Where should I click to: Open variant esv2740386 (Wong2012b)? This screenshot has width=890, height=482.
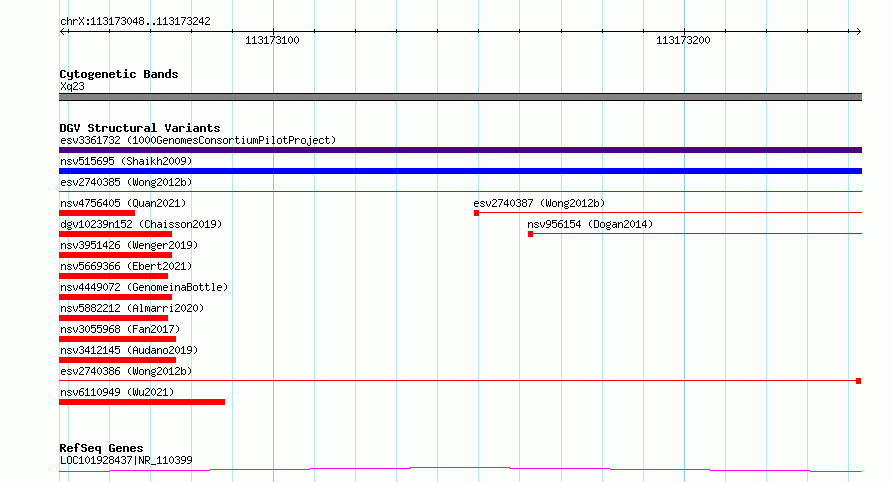tap(126, 371)
